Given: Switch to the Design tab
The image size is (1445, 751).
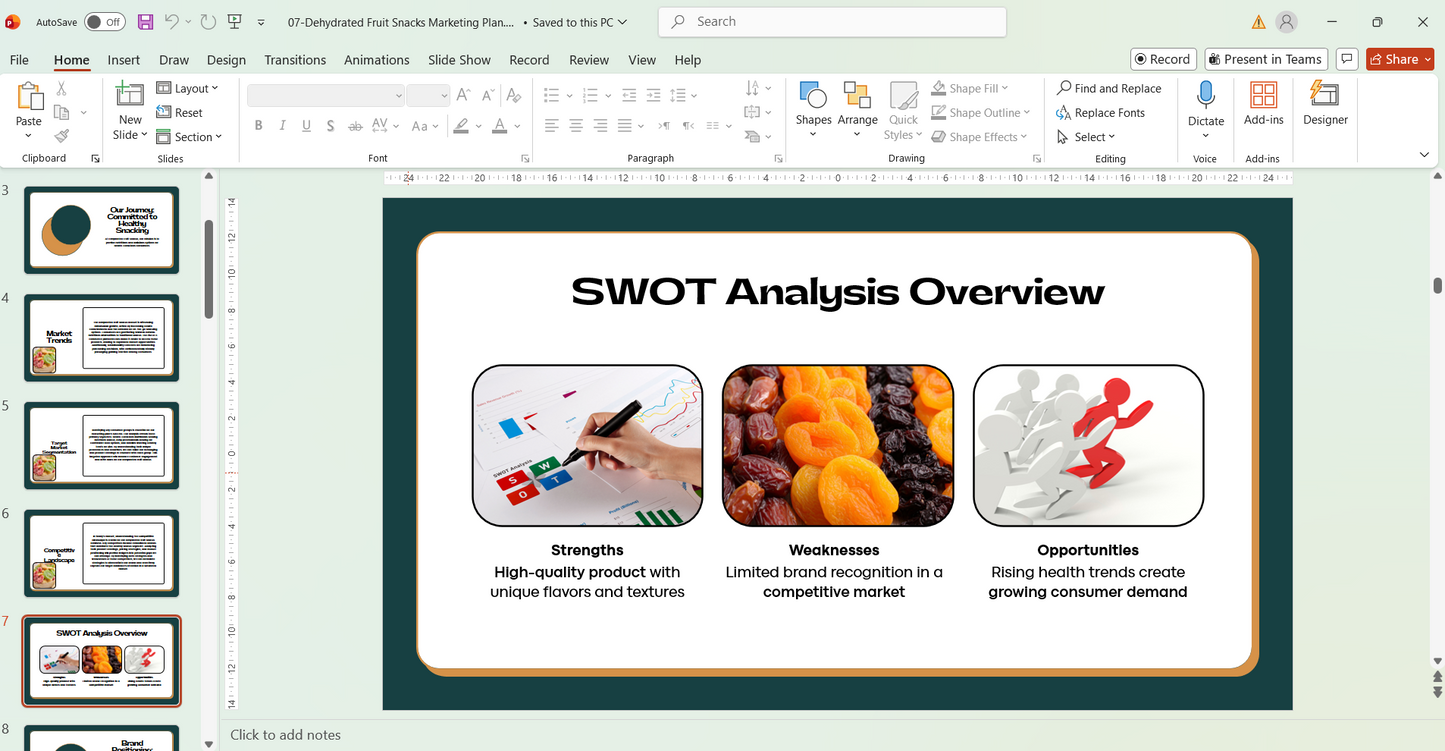Looking at the screenshot, I should coord(226,60).
